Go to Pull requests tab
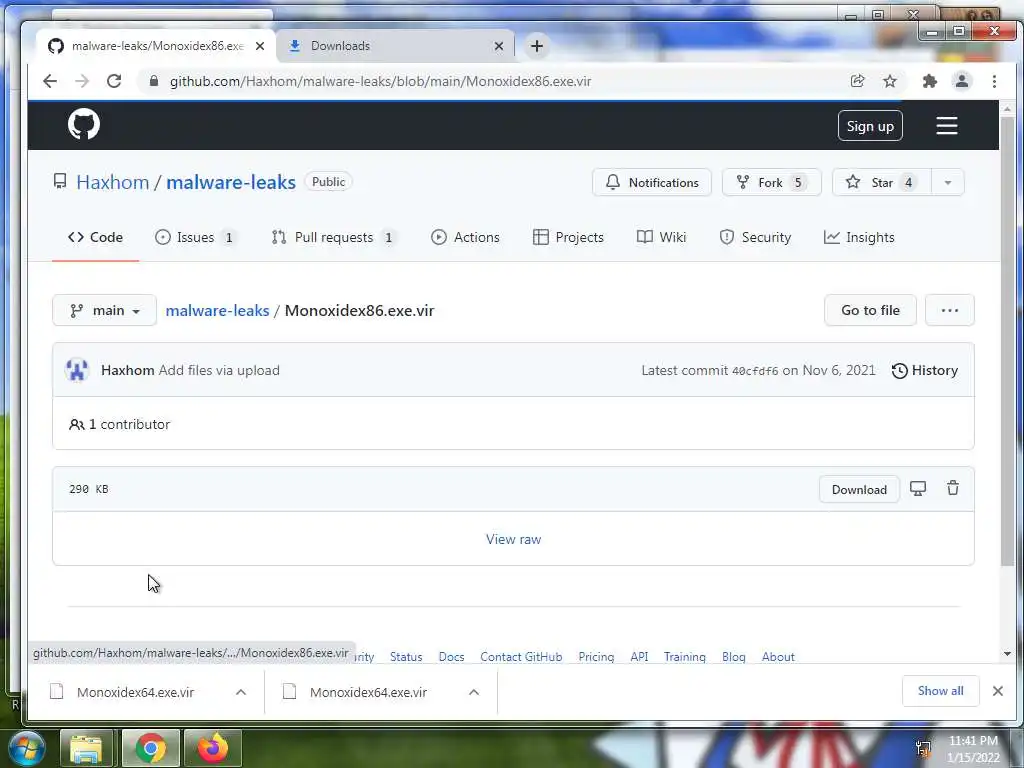This screenshot has width=1024, height=768. (334, 237)
